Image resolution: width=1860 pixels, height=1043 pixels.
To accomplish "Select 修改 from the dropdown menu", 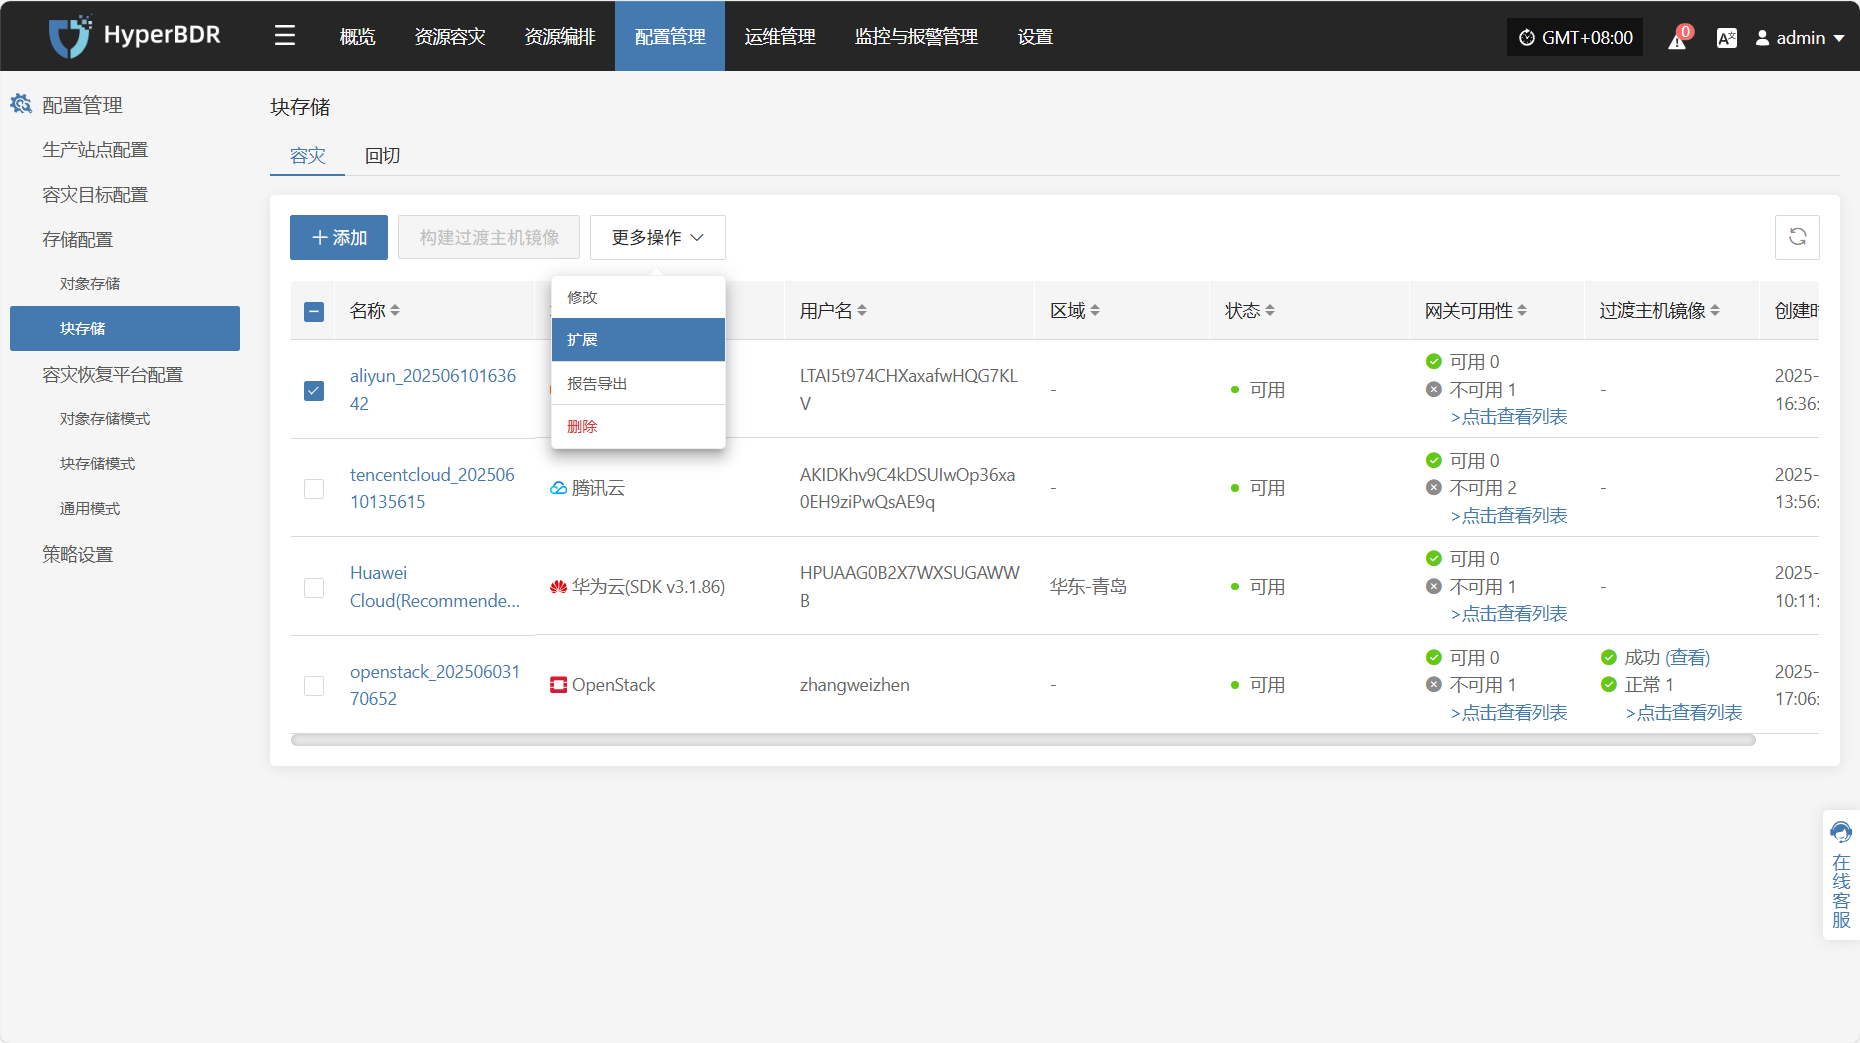I will pos(638,297).
